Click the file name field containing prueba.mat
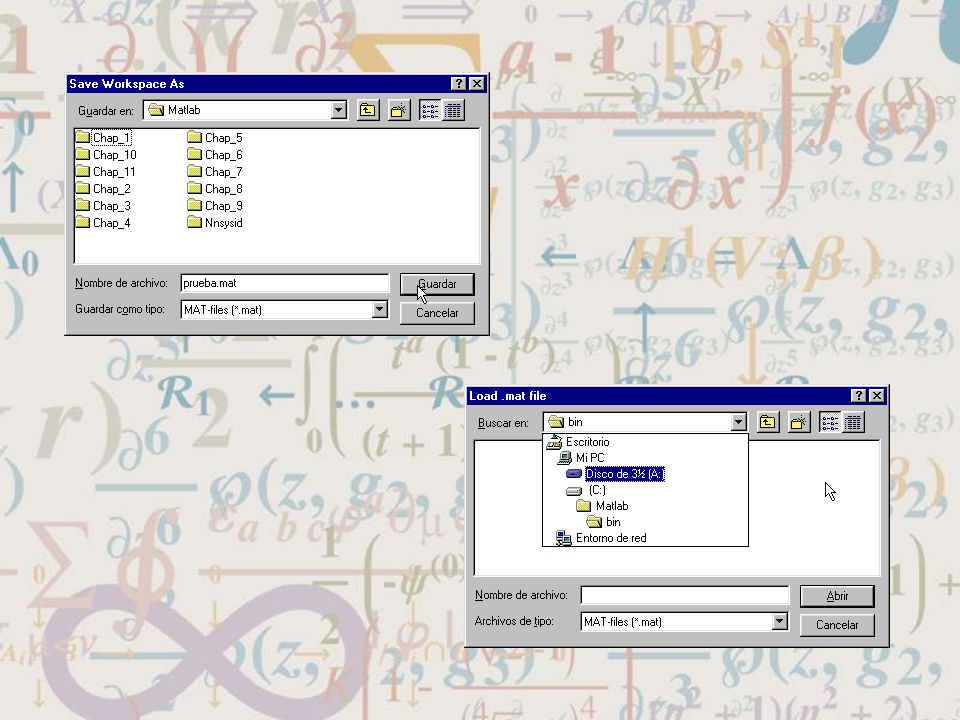The height and width of the screenshot is (720, 960). pyautogui.click(x=285, y=283)
